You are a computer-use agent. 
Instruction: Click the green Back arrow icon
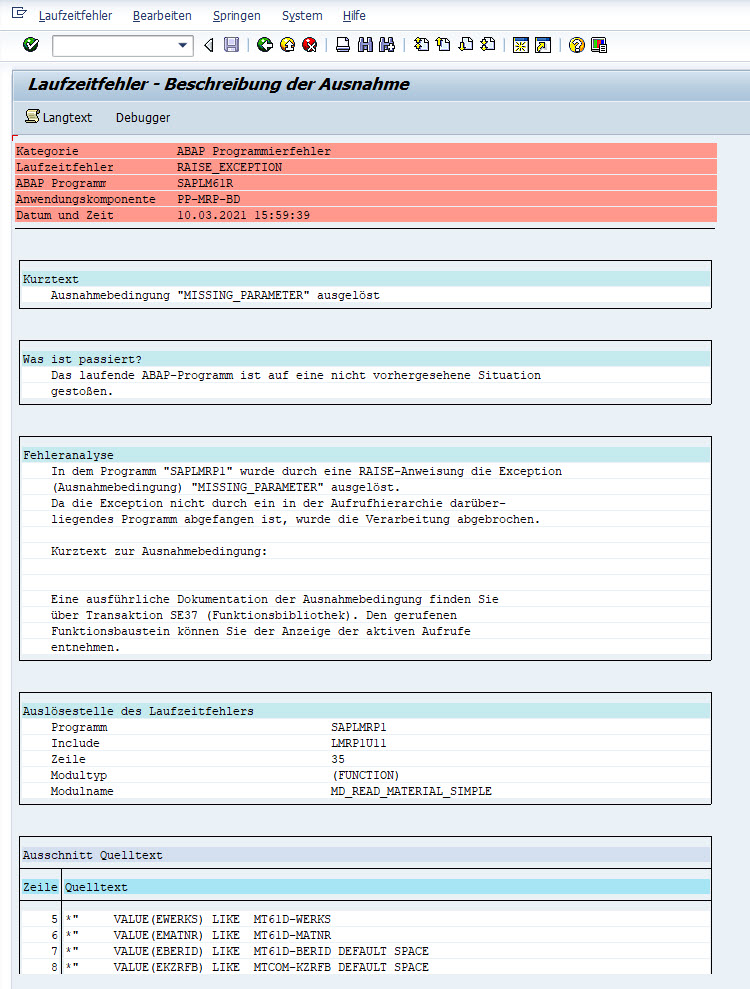(264, 45)
